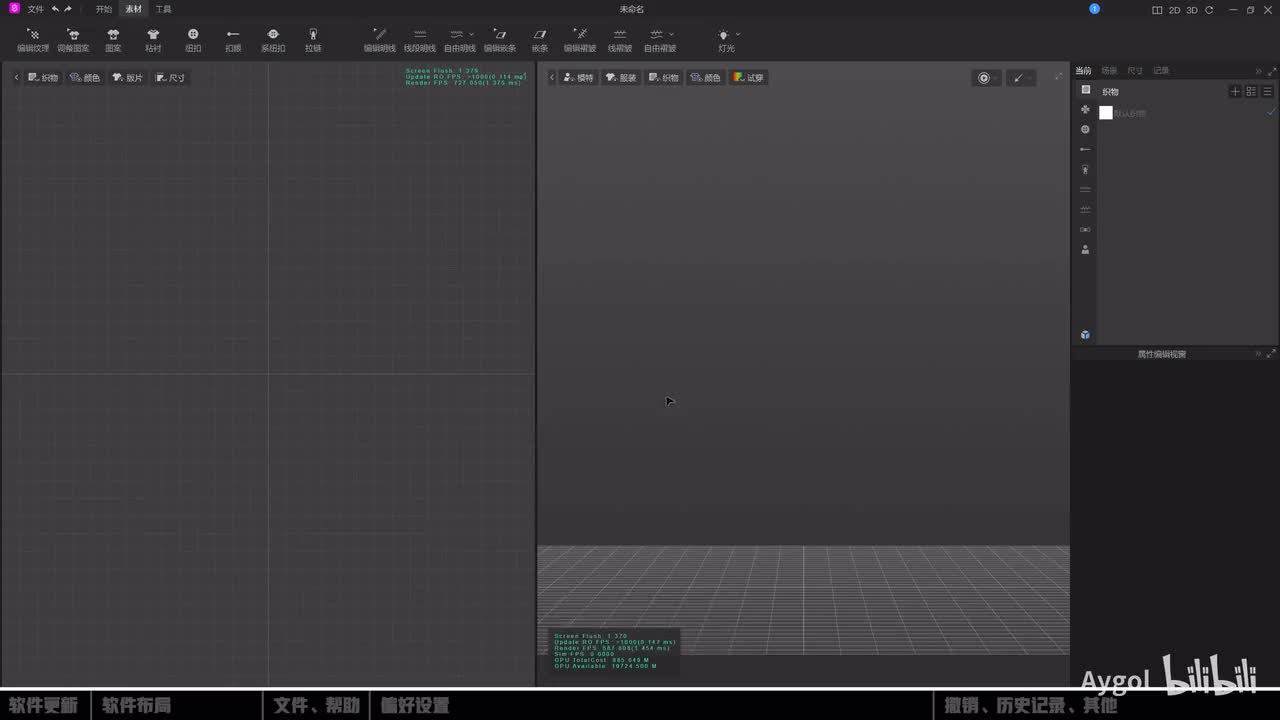This screenshot has height=720, width=1280.
Task: Select the 系纽扣 fasten button tool
Action: point(273,40)
